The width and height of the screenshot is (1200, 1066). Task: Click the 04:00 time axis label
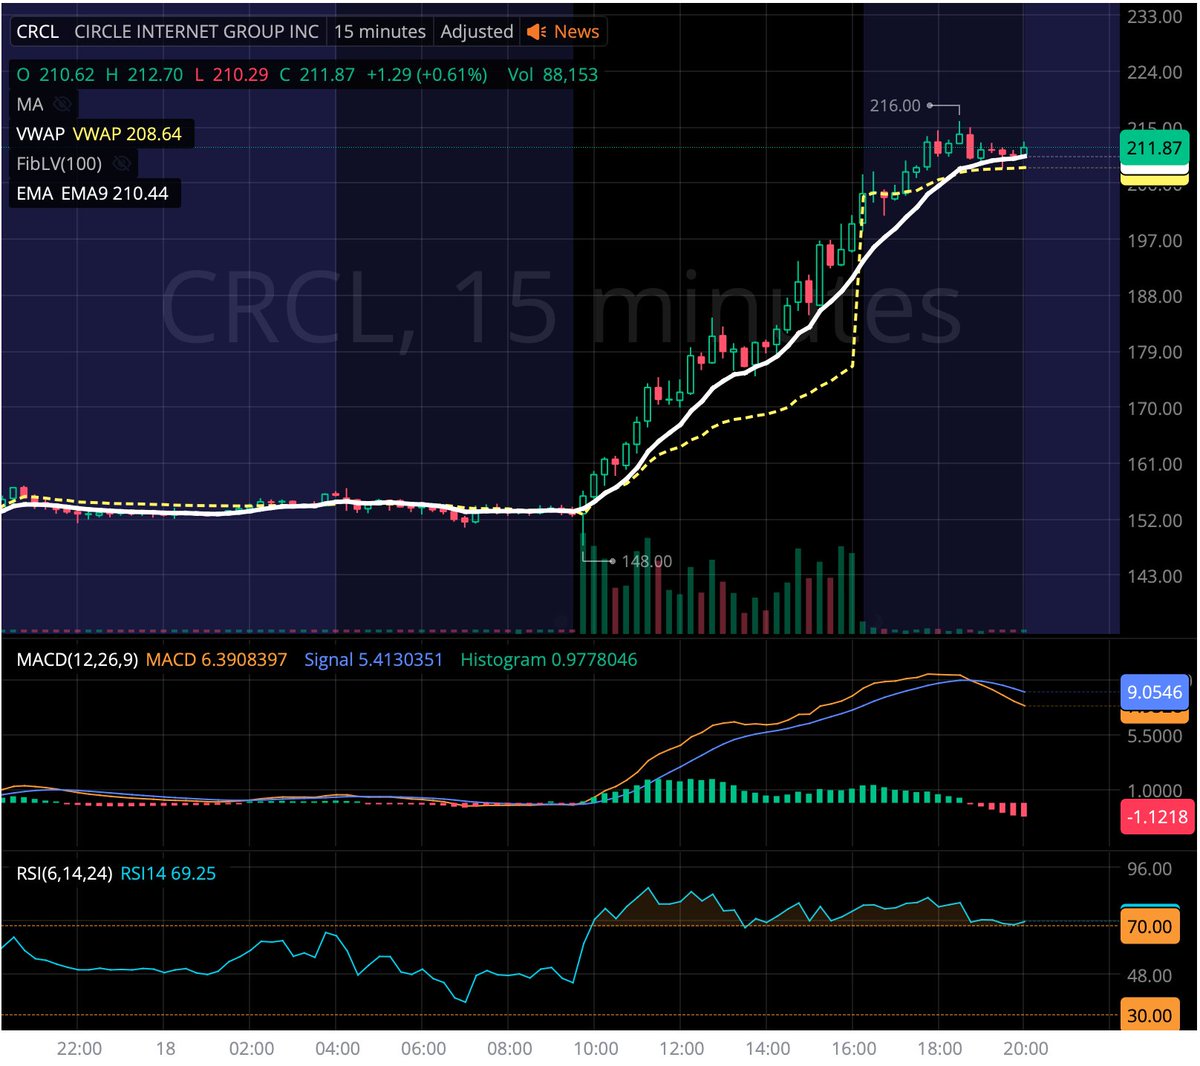pos(337,1049)
